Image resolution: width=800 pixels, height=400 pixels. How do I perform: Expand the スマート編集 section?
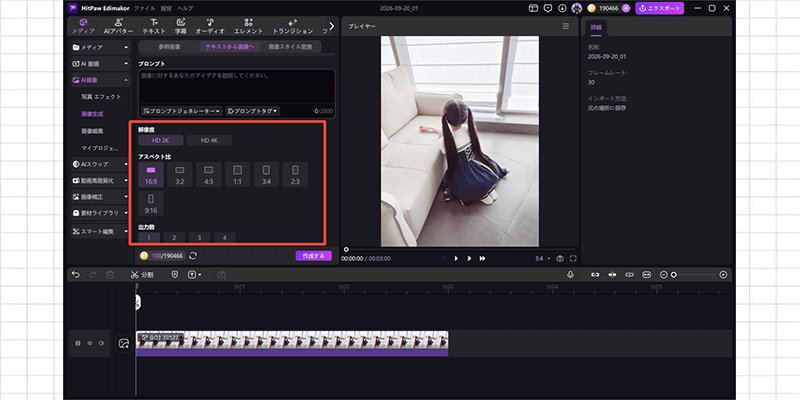[101, 231]
